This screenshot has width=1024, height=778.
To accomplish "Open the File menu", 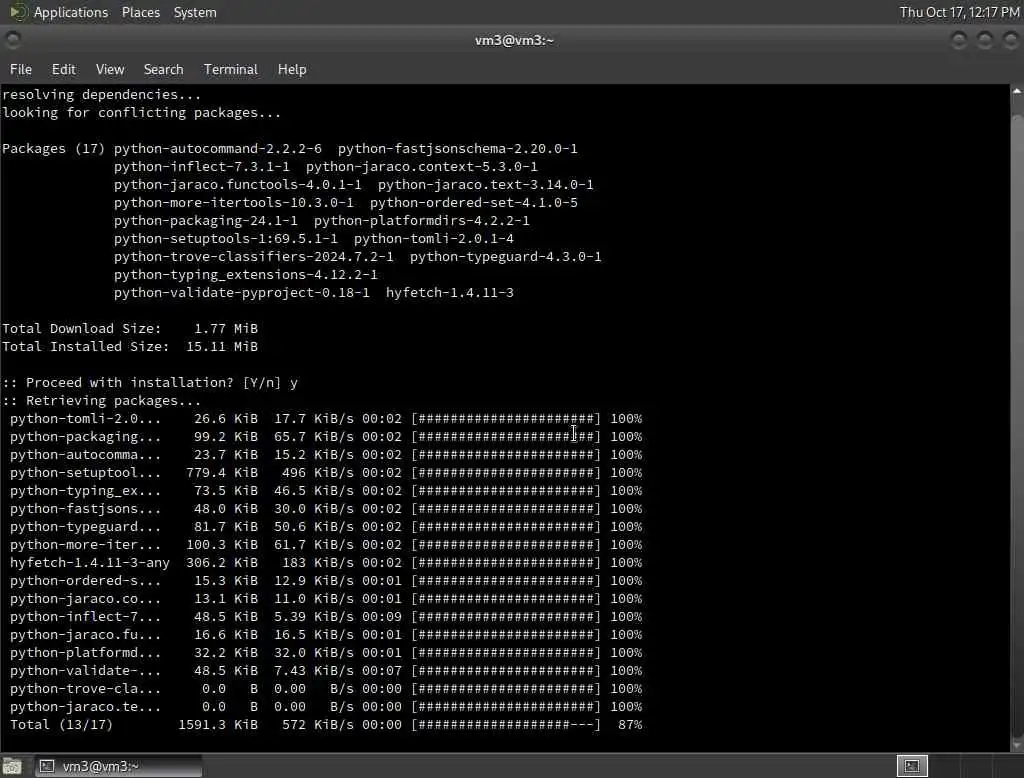I will click(x=21, y=69).
